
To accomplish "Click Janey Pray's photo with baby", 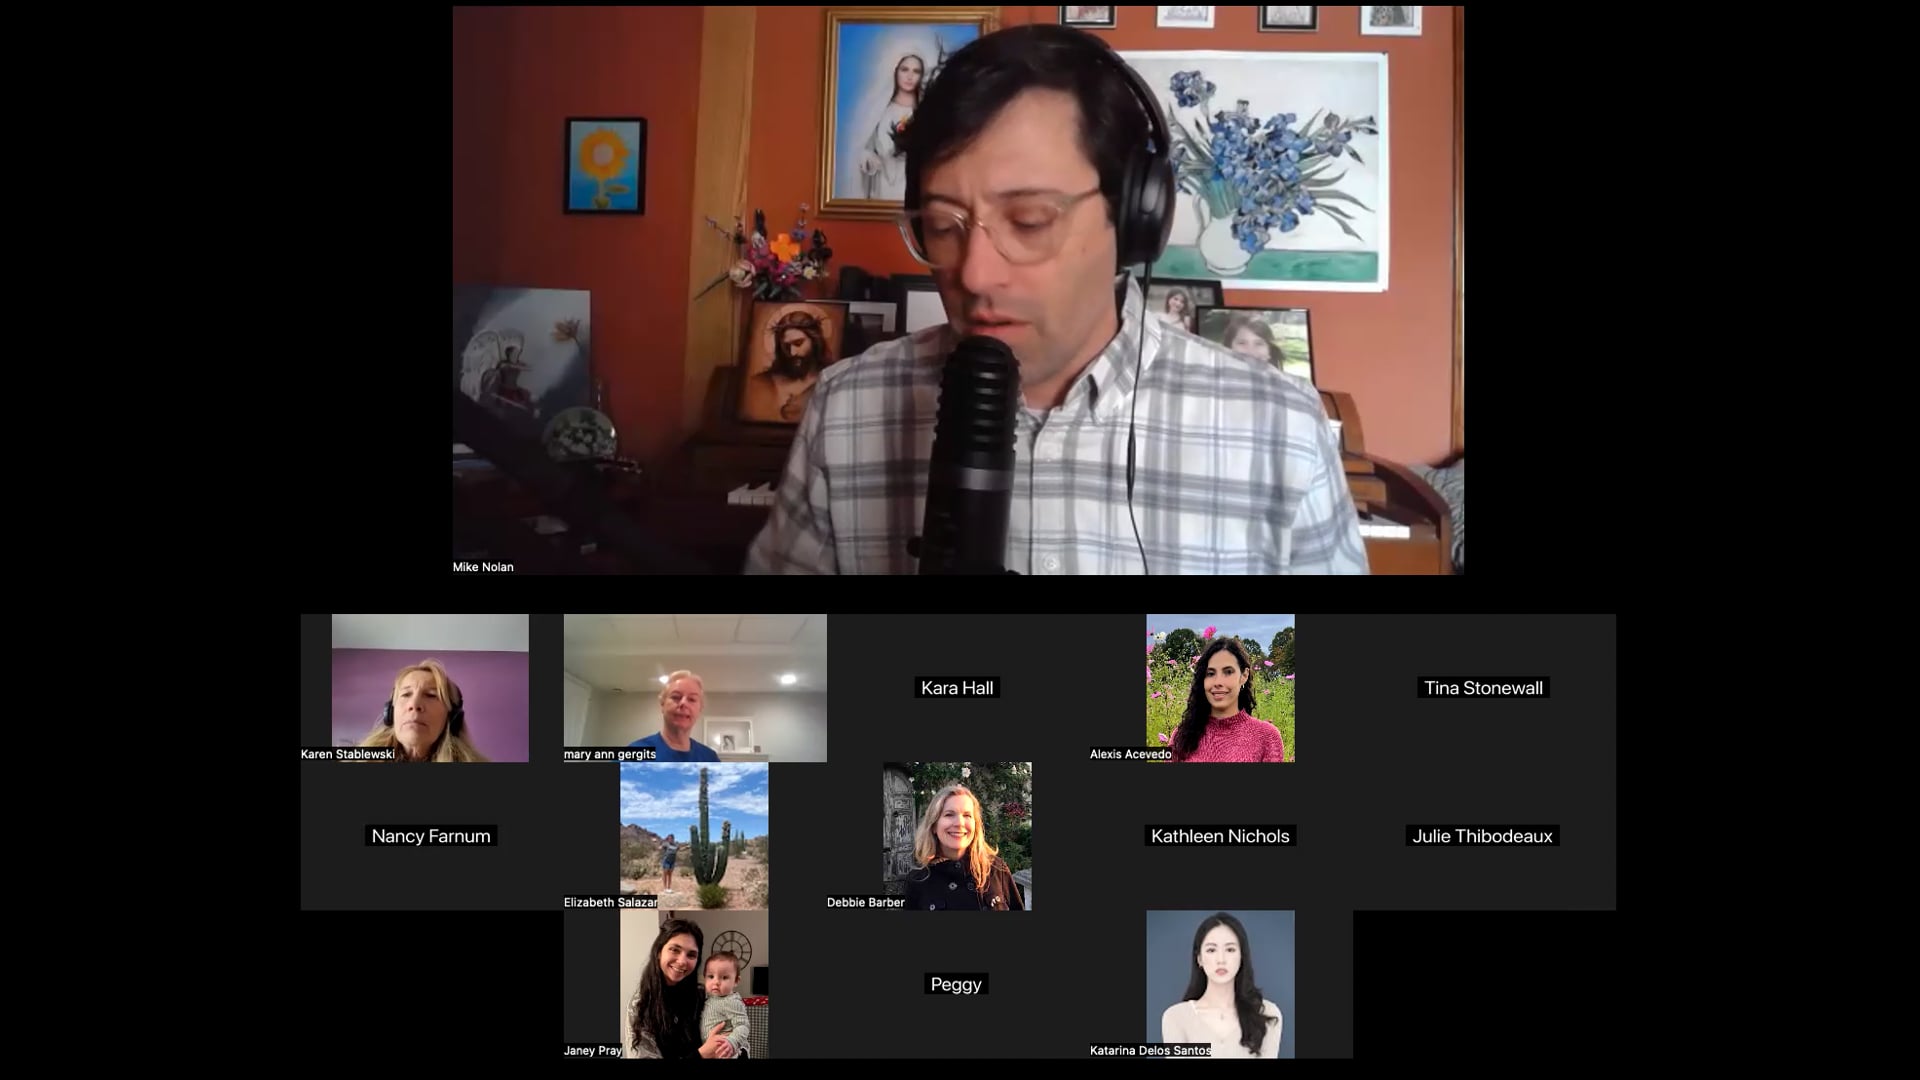I will click(694, 984).
